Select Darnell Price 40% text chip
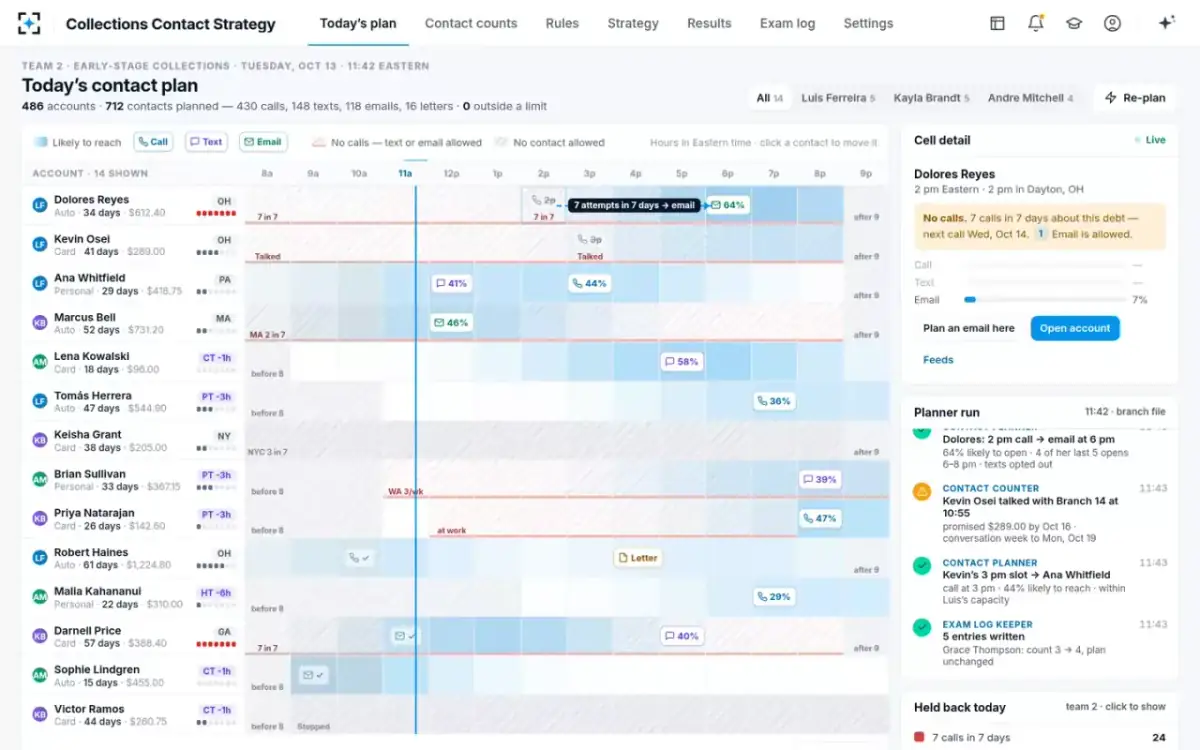This screenshot has width=1200, height=750. pyautogui.click(x=681, y=636)
